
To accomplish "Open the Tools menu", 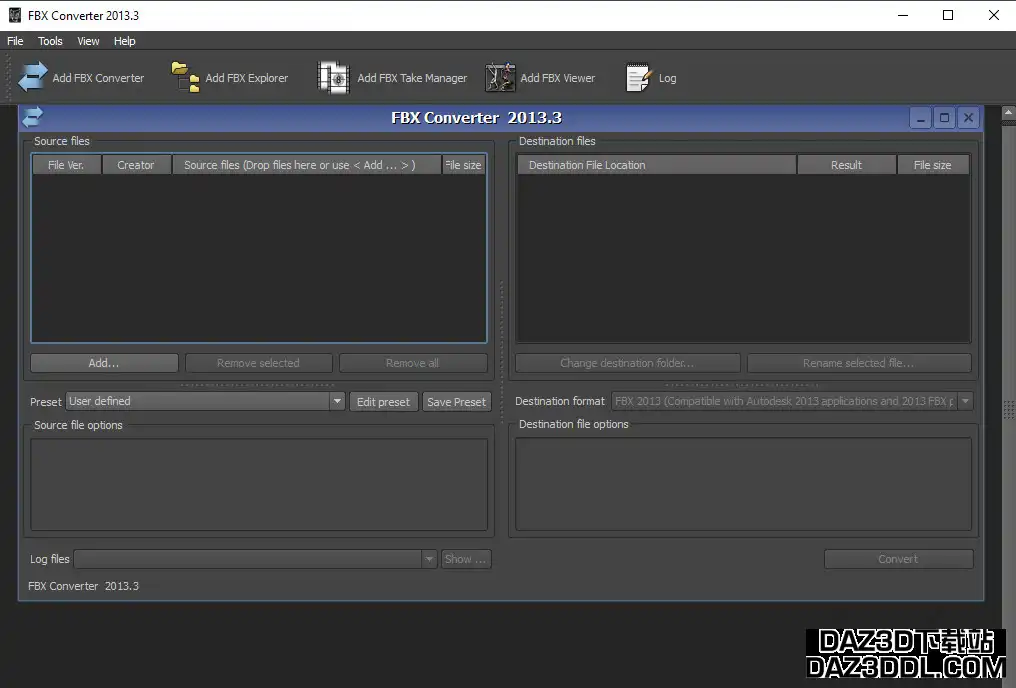I will click(50, 41).
